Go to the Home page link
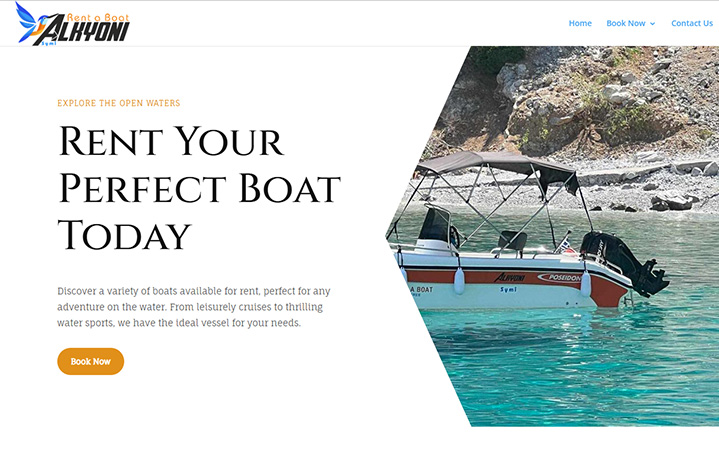 point(580,23)
